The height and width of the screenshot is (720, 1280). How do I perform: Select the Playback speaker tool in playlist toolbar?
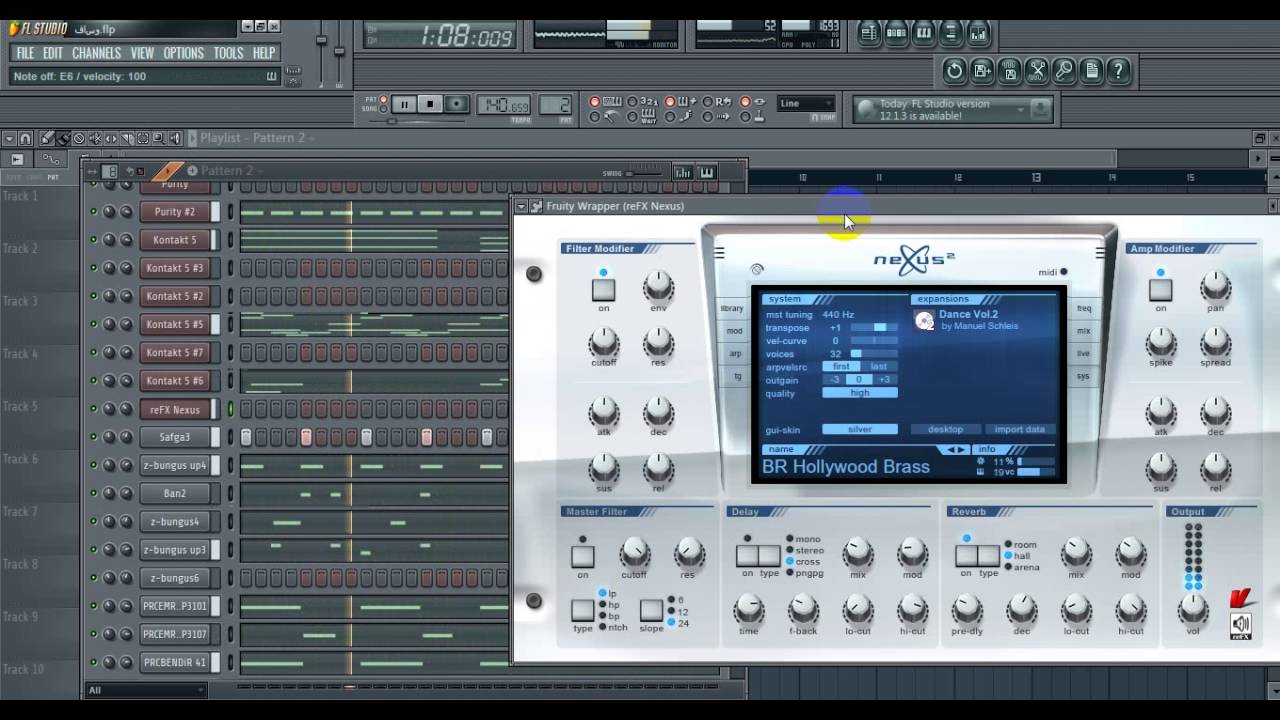(x=175, y=138)
